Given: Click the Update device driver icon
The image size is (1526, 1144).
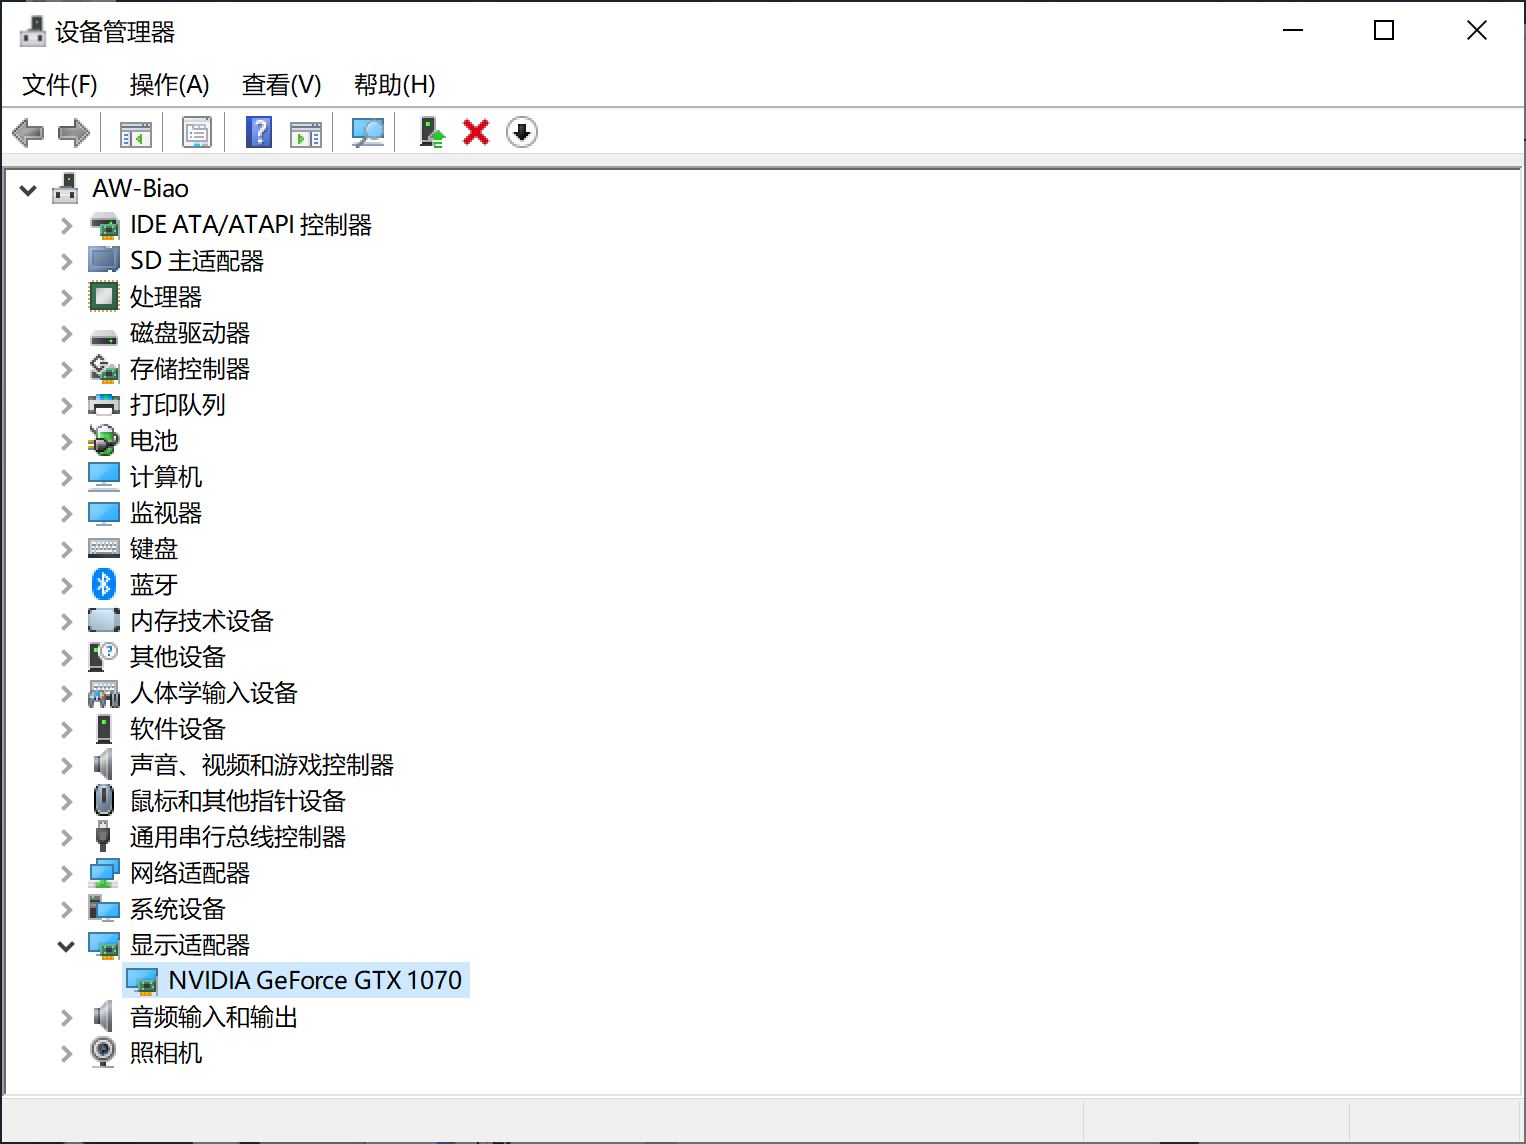Looking at the screenshot, I should point(431,132).
